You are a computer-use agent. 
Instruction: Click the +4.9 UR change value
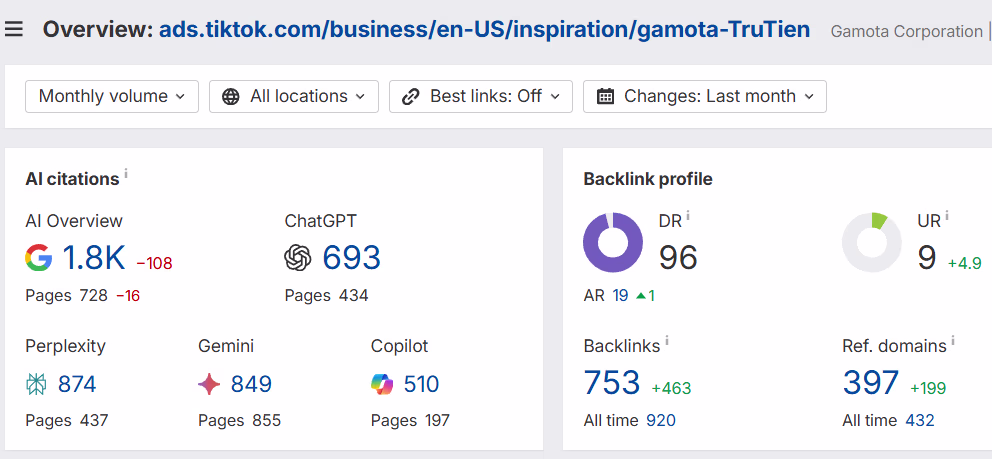pyautogui.click(x=965, y=263)
